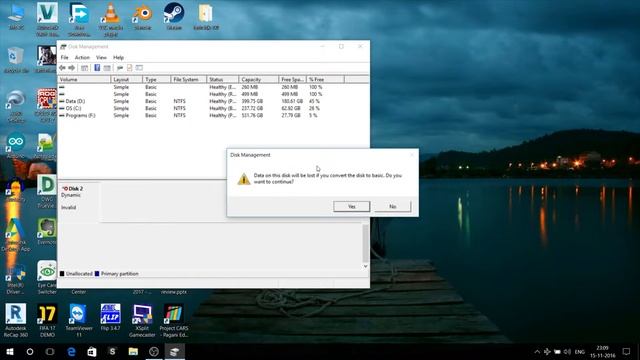This screenshot has width=640, height=360.
Task: Open Task View from the taskbar
Action: point(50,351)
